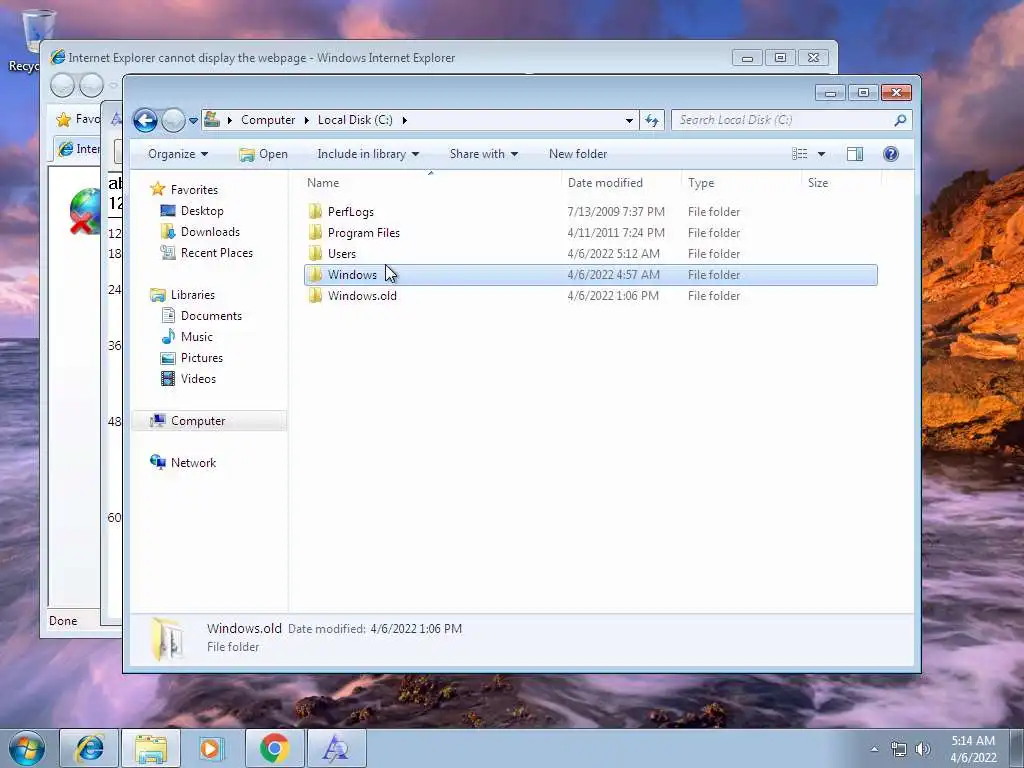Launch Windows Media Player from taskbar
This screenshot has height=768, width=1024.
coord(211,748)
